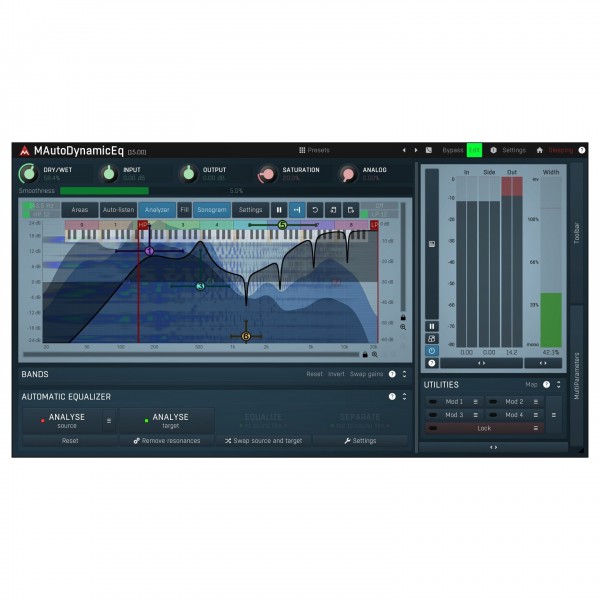Image resolution: width=600 pixels, height=600 pixels.
Task: Pause the meters with the meter-panel pause button
Action: 432,326
